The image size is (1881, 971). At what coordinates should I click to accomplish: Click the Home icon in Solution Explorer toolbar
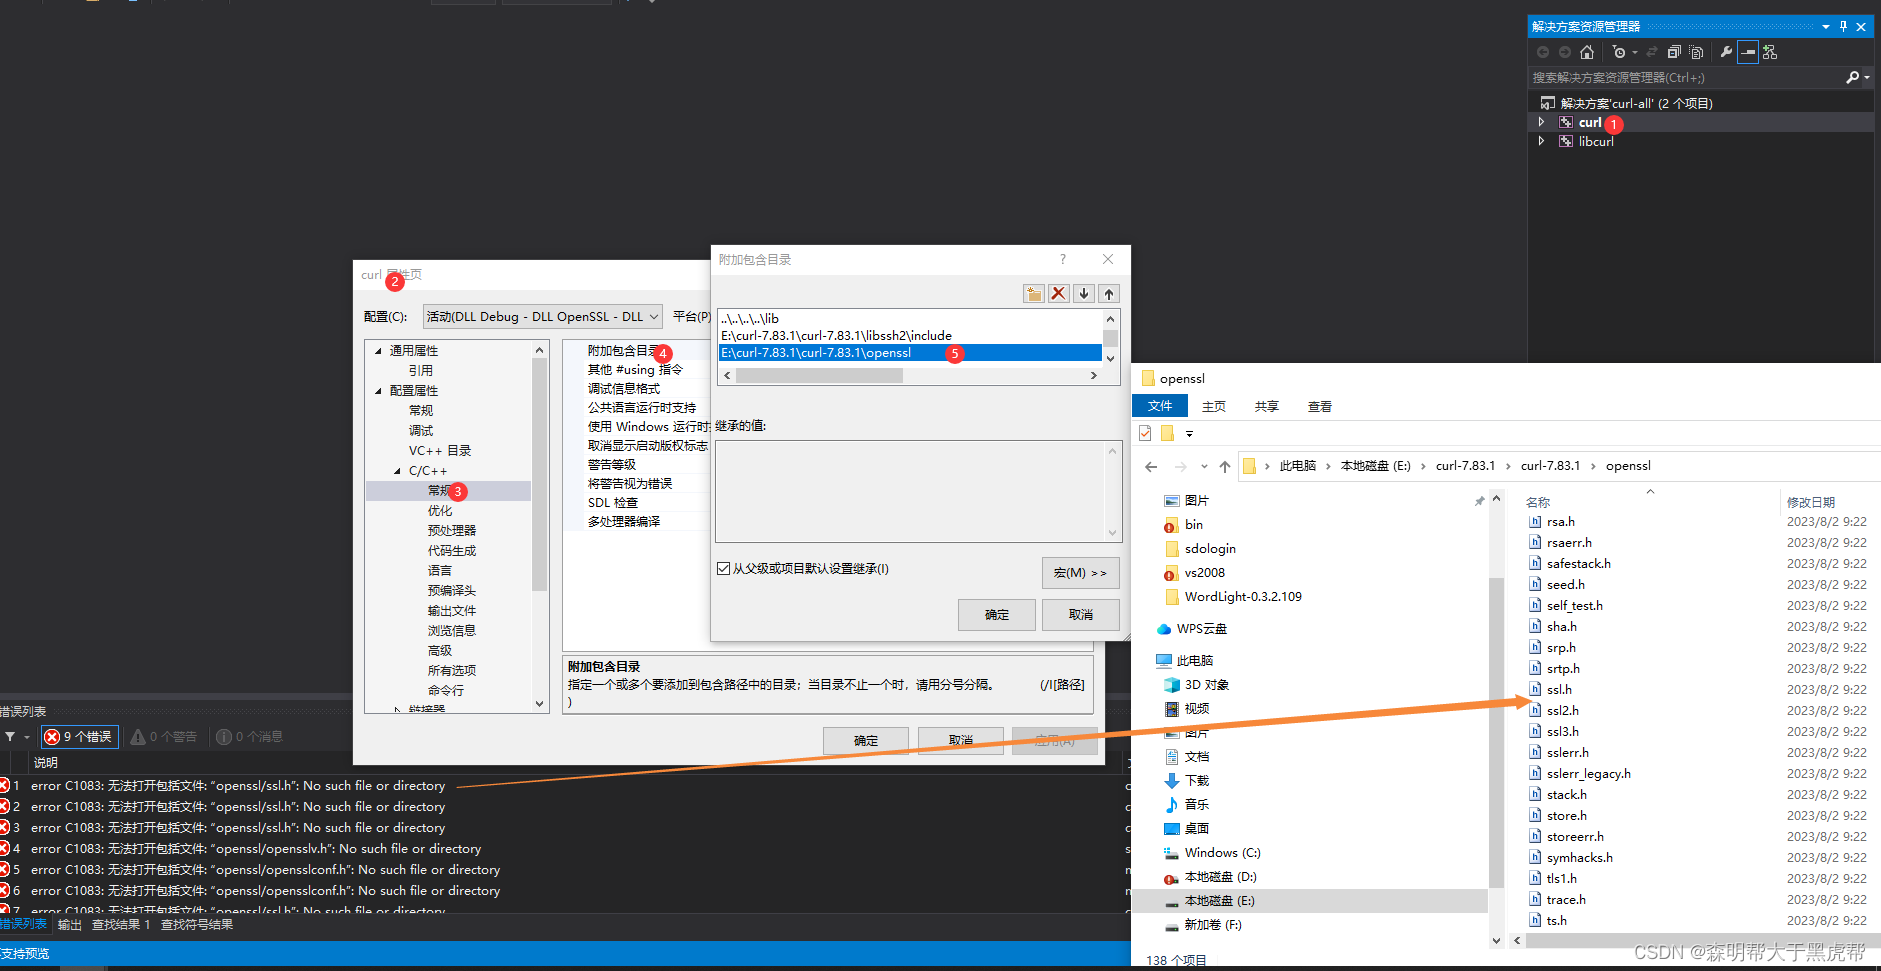[x=1587, y=52]
